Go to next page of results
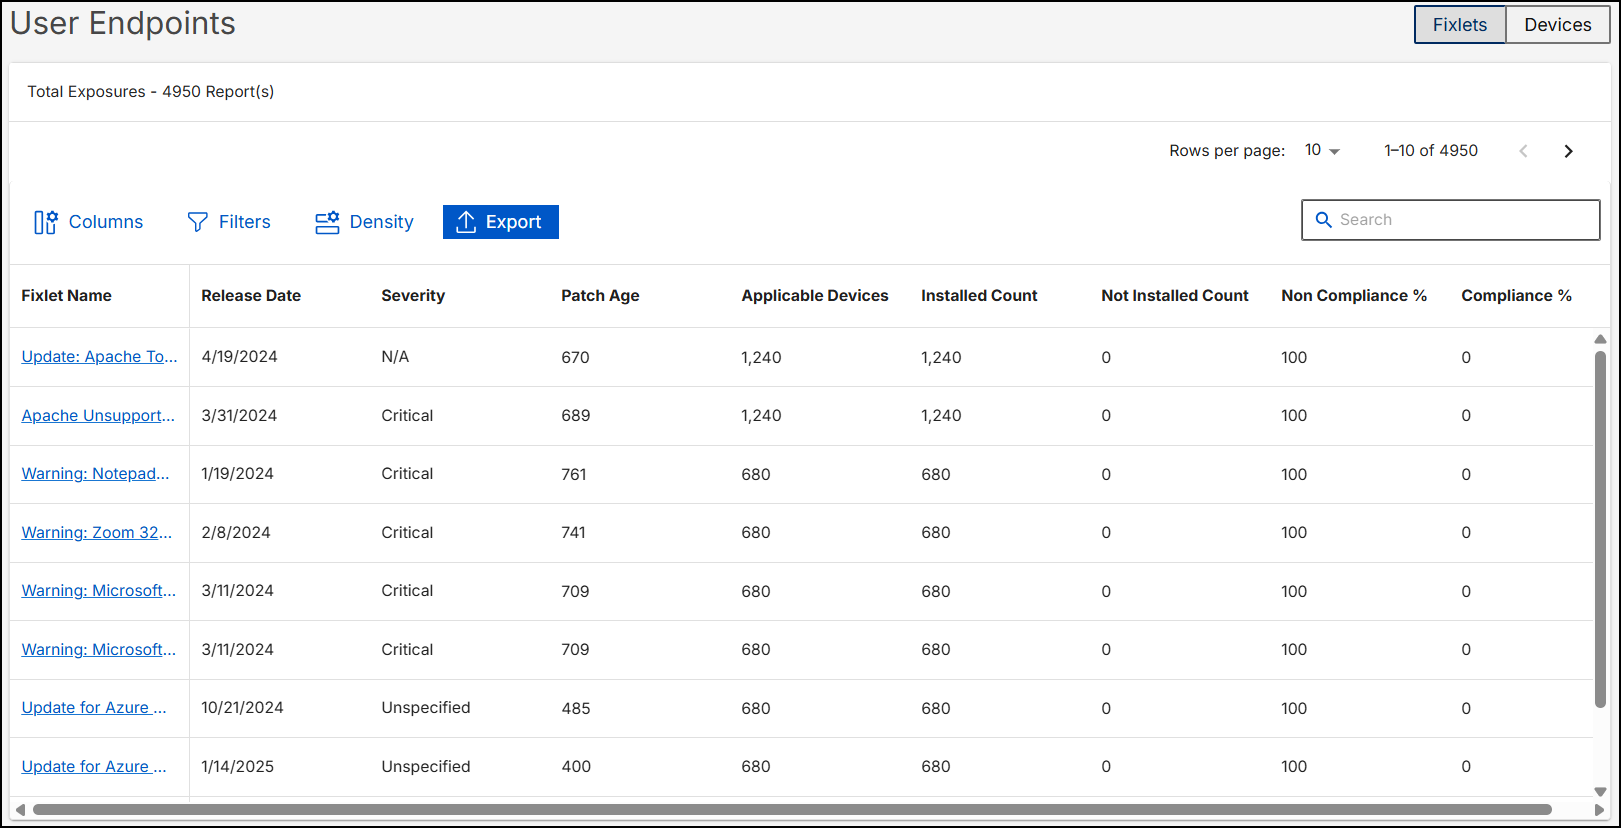The height and width of the screenshot is (828, 1621). click(x=1568, y=151)
